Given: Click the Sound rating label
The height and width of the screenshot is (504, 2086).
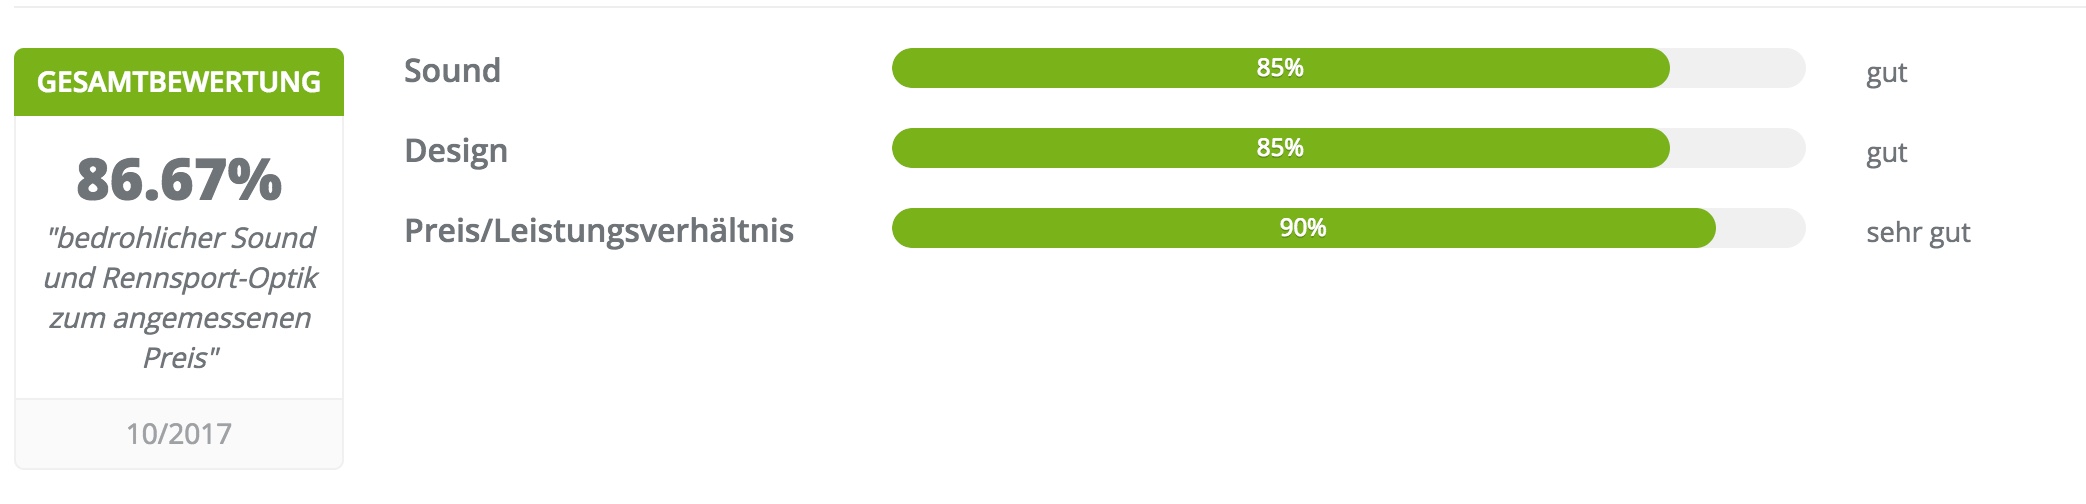Looking at the screenshot, I should [452, 70].
